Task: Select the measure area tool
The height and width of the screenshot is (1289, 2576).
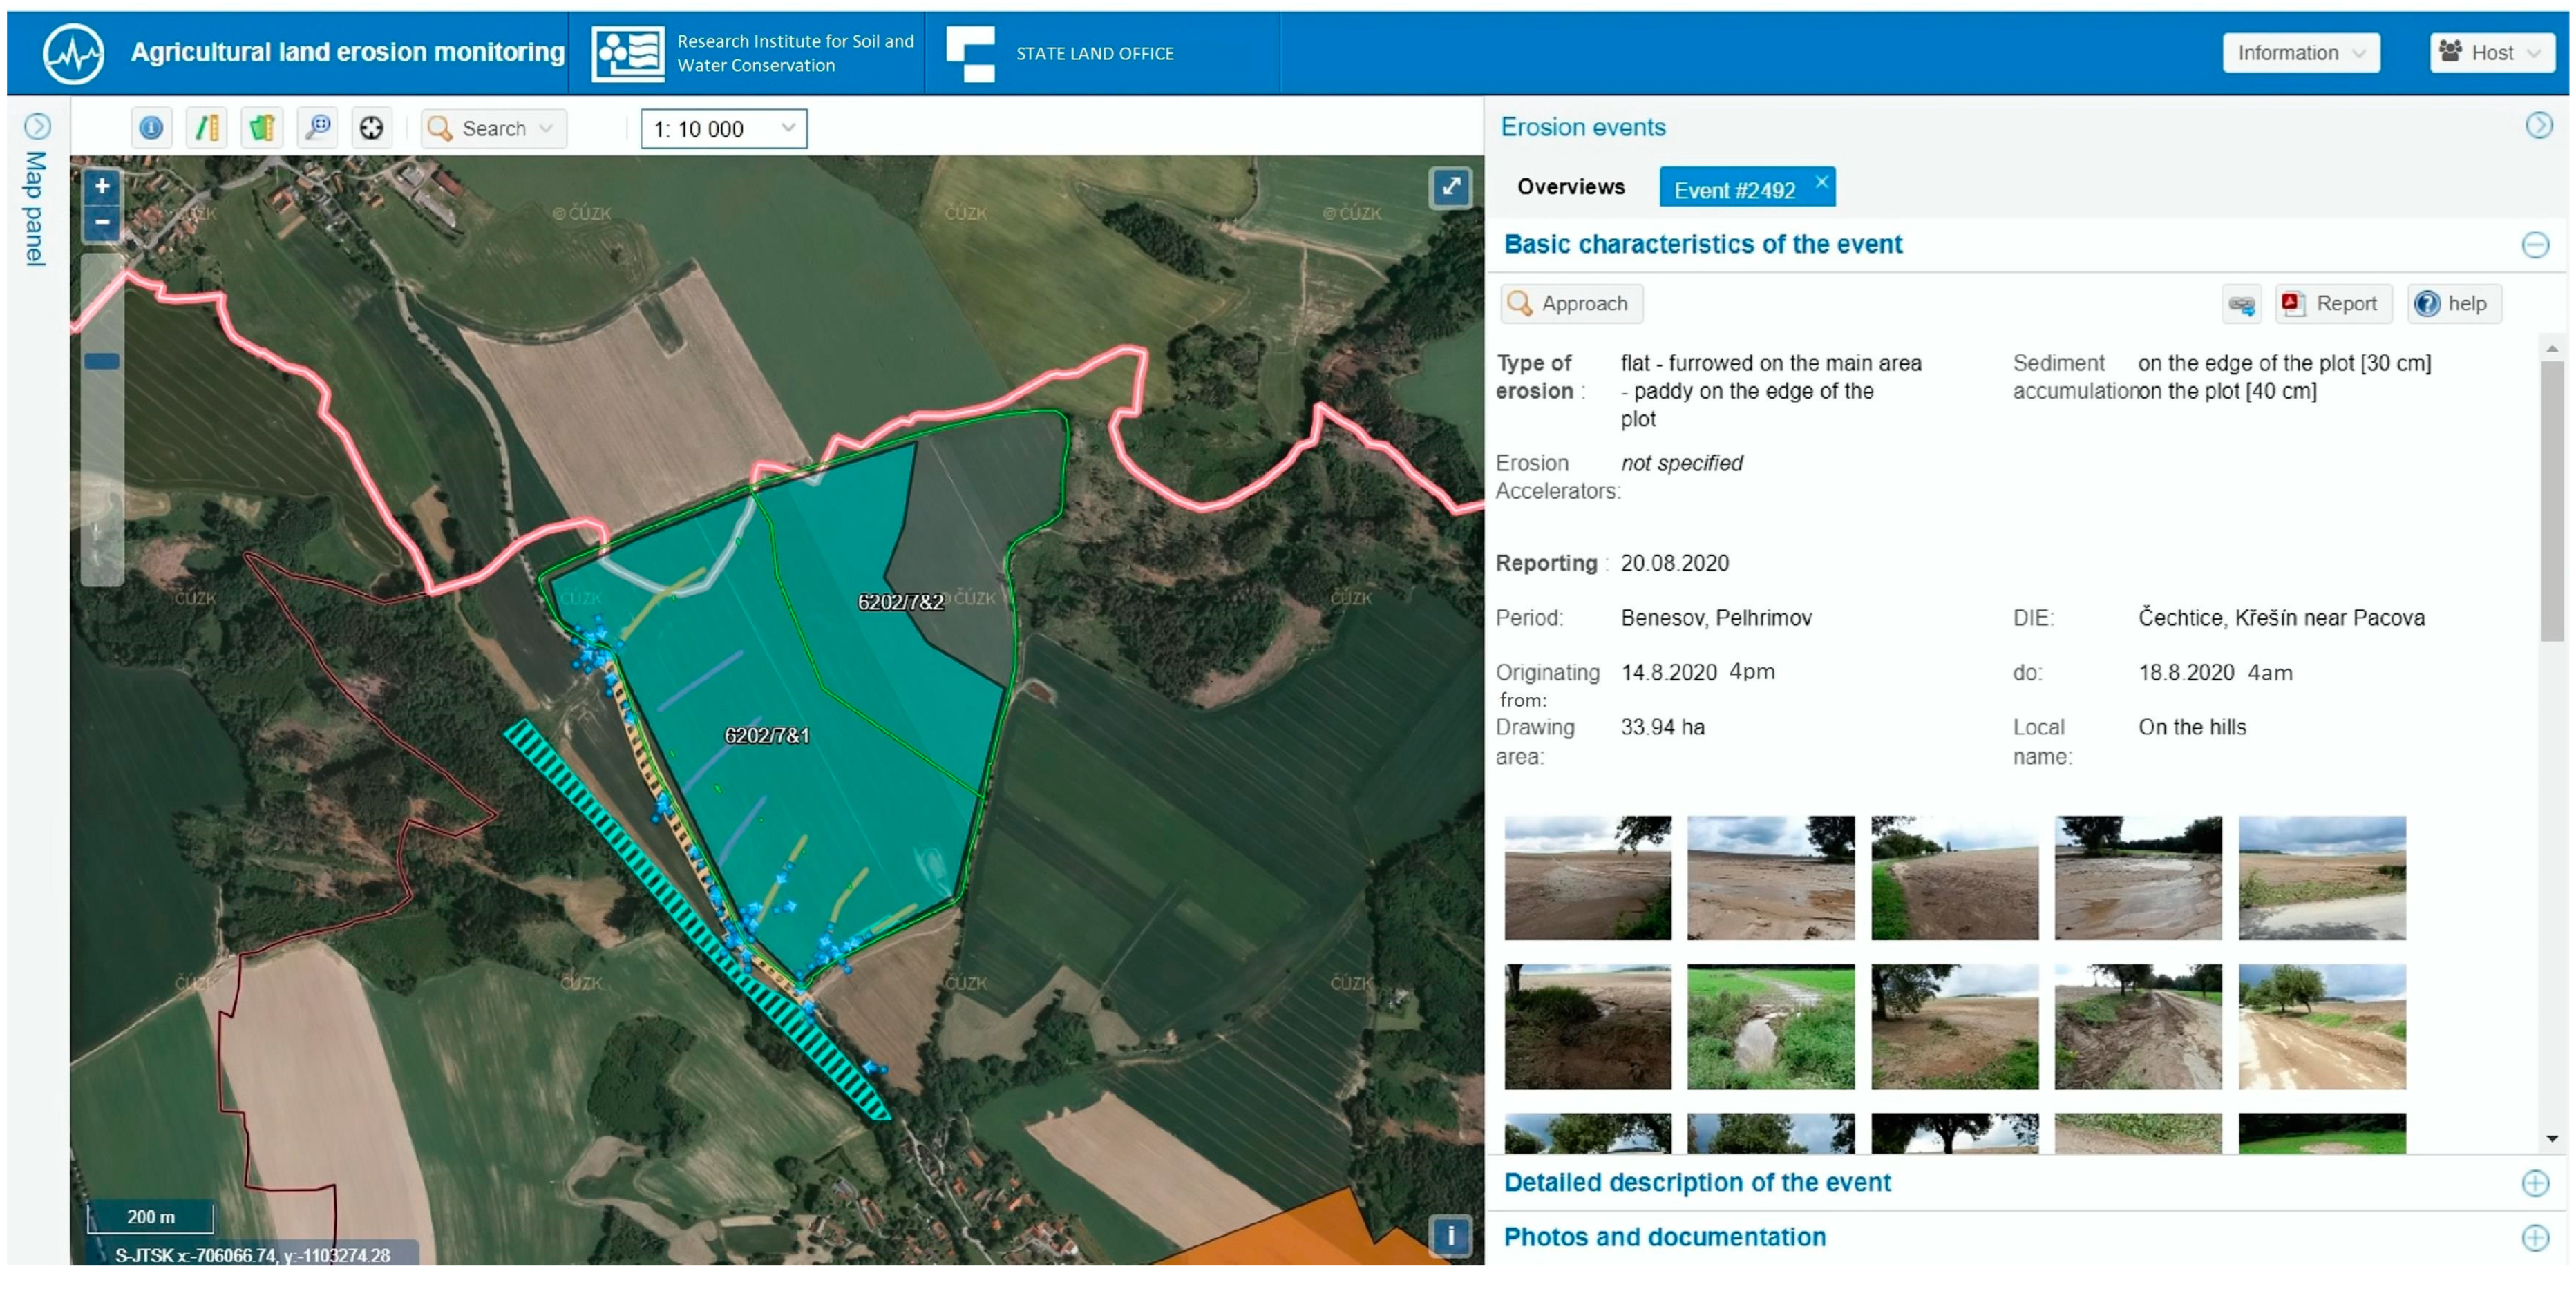Action: pyautogui.click(x=262, y=128)
